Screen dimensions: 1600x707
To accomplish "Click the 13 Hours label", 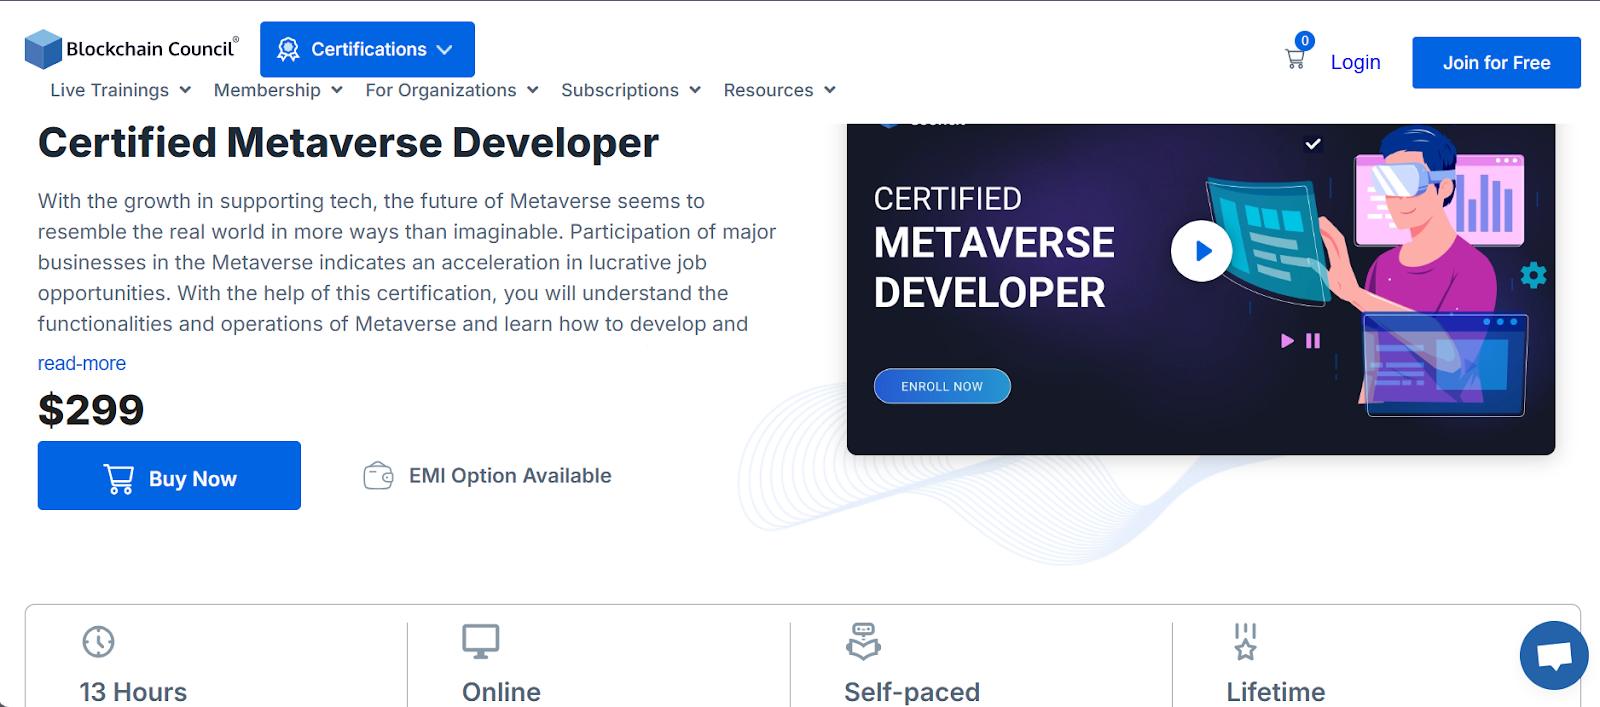I will coord(133,692).
